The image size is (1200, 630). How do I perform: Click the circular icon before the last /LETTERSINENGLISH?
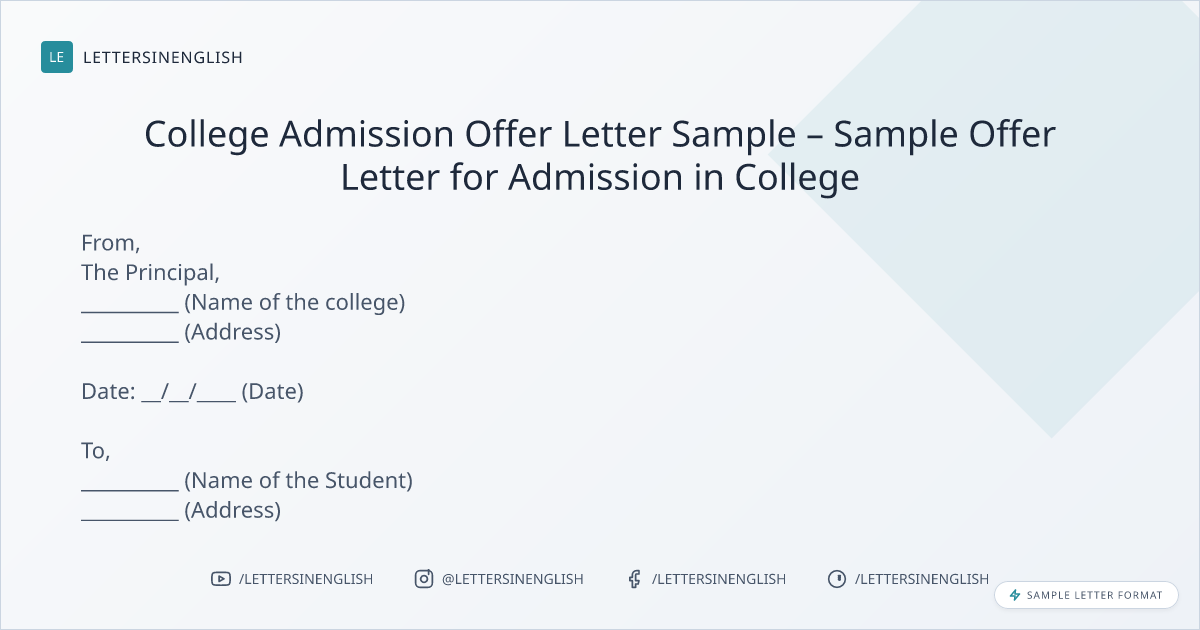click(837, 579)
